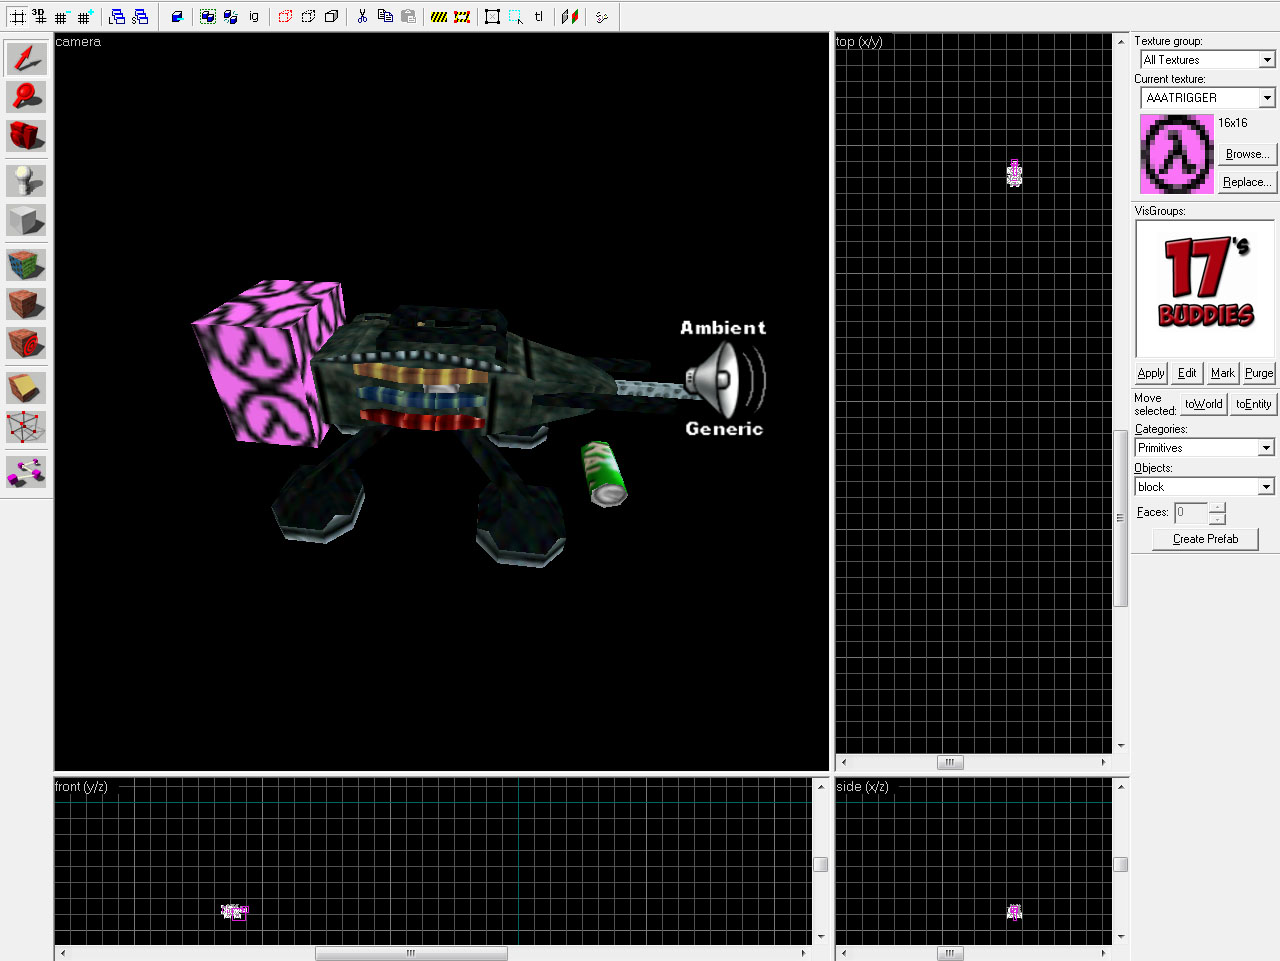Hide unselected objects using black dashed cube
The width and height of the screenshot is (1280, 961).
(308, 16)
